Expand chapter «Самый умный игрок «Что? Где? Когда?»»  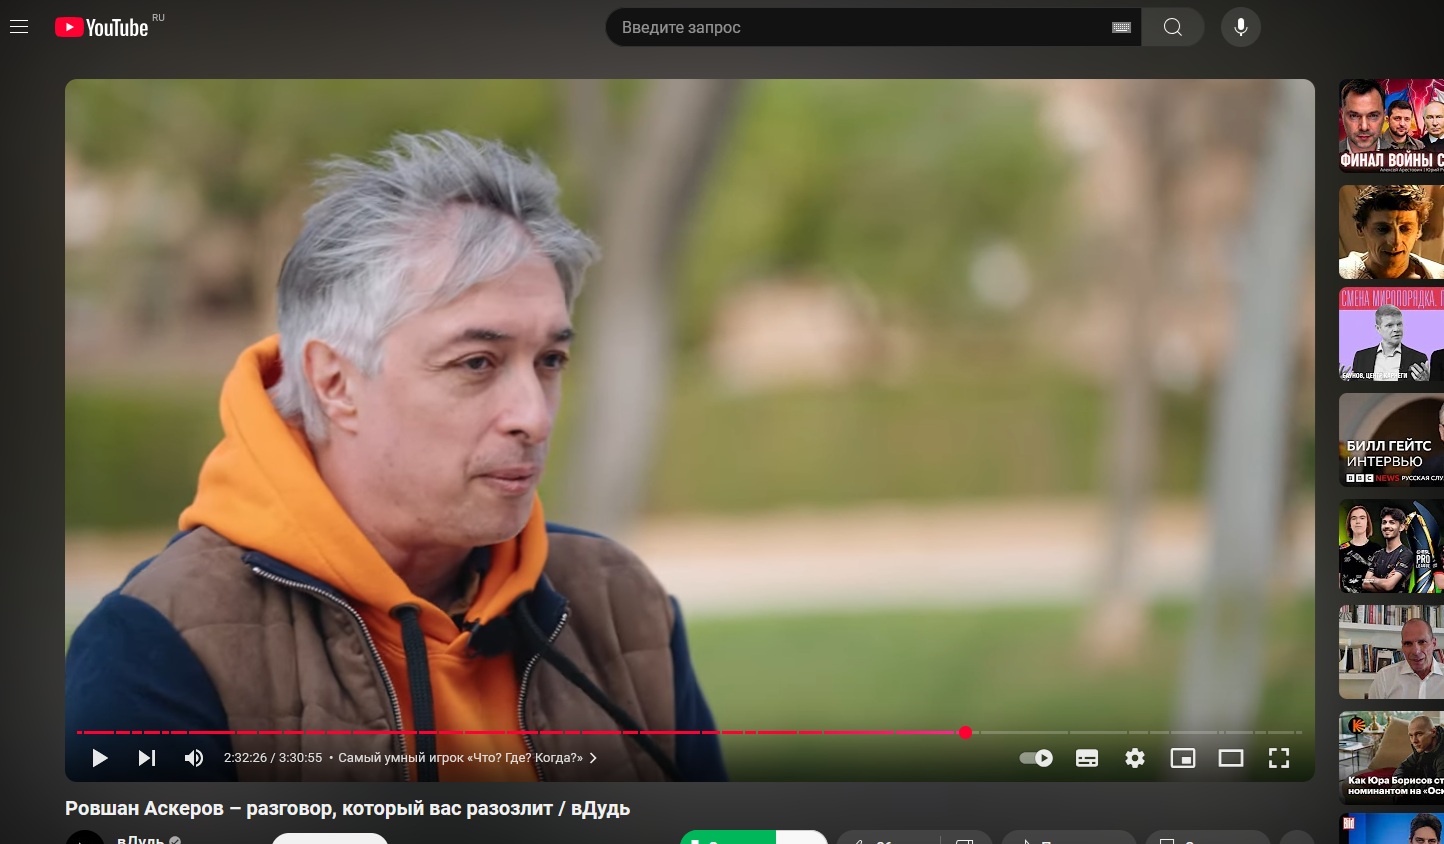click(466, 758)
